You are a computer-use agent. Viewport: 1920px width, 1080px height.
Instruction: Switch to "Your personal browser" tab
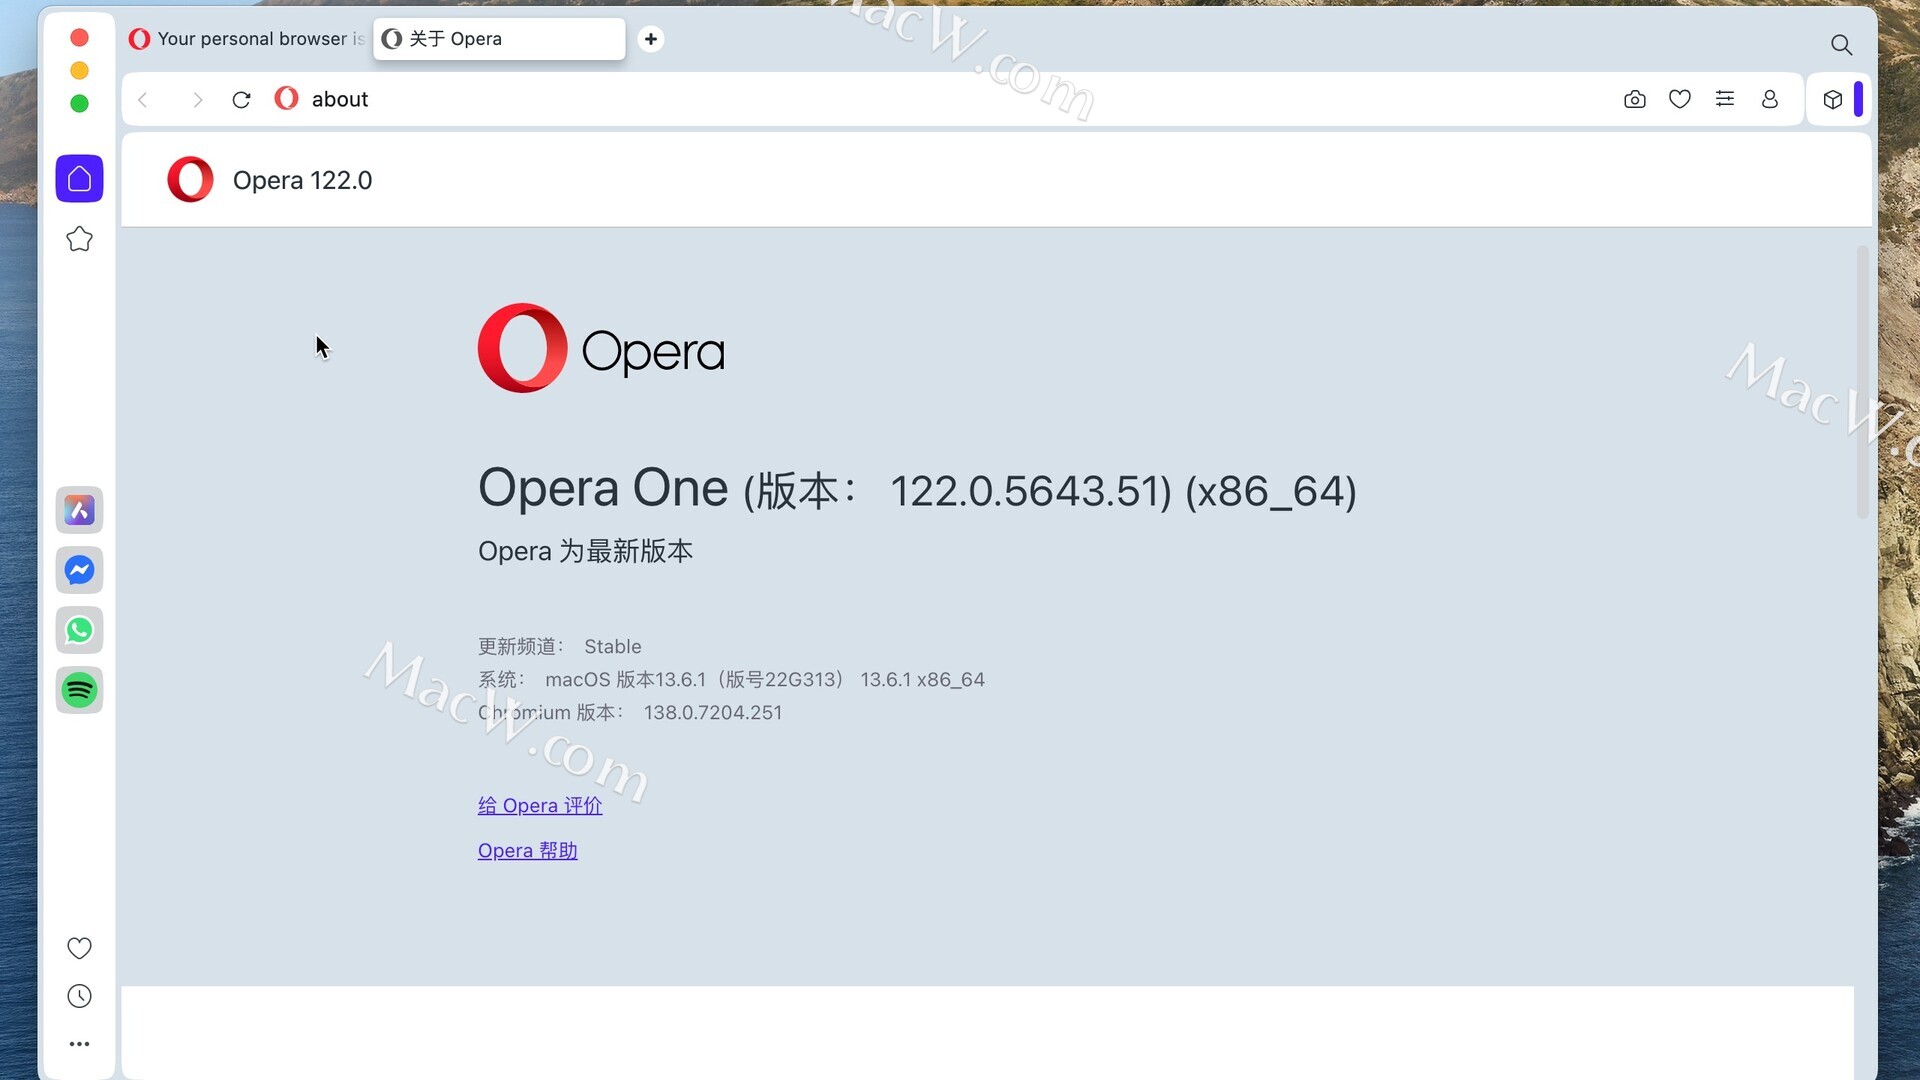click(x=248, y=39)
